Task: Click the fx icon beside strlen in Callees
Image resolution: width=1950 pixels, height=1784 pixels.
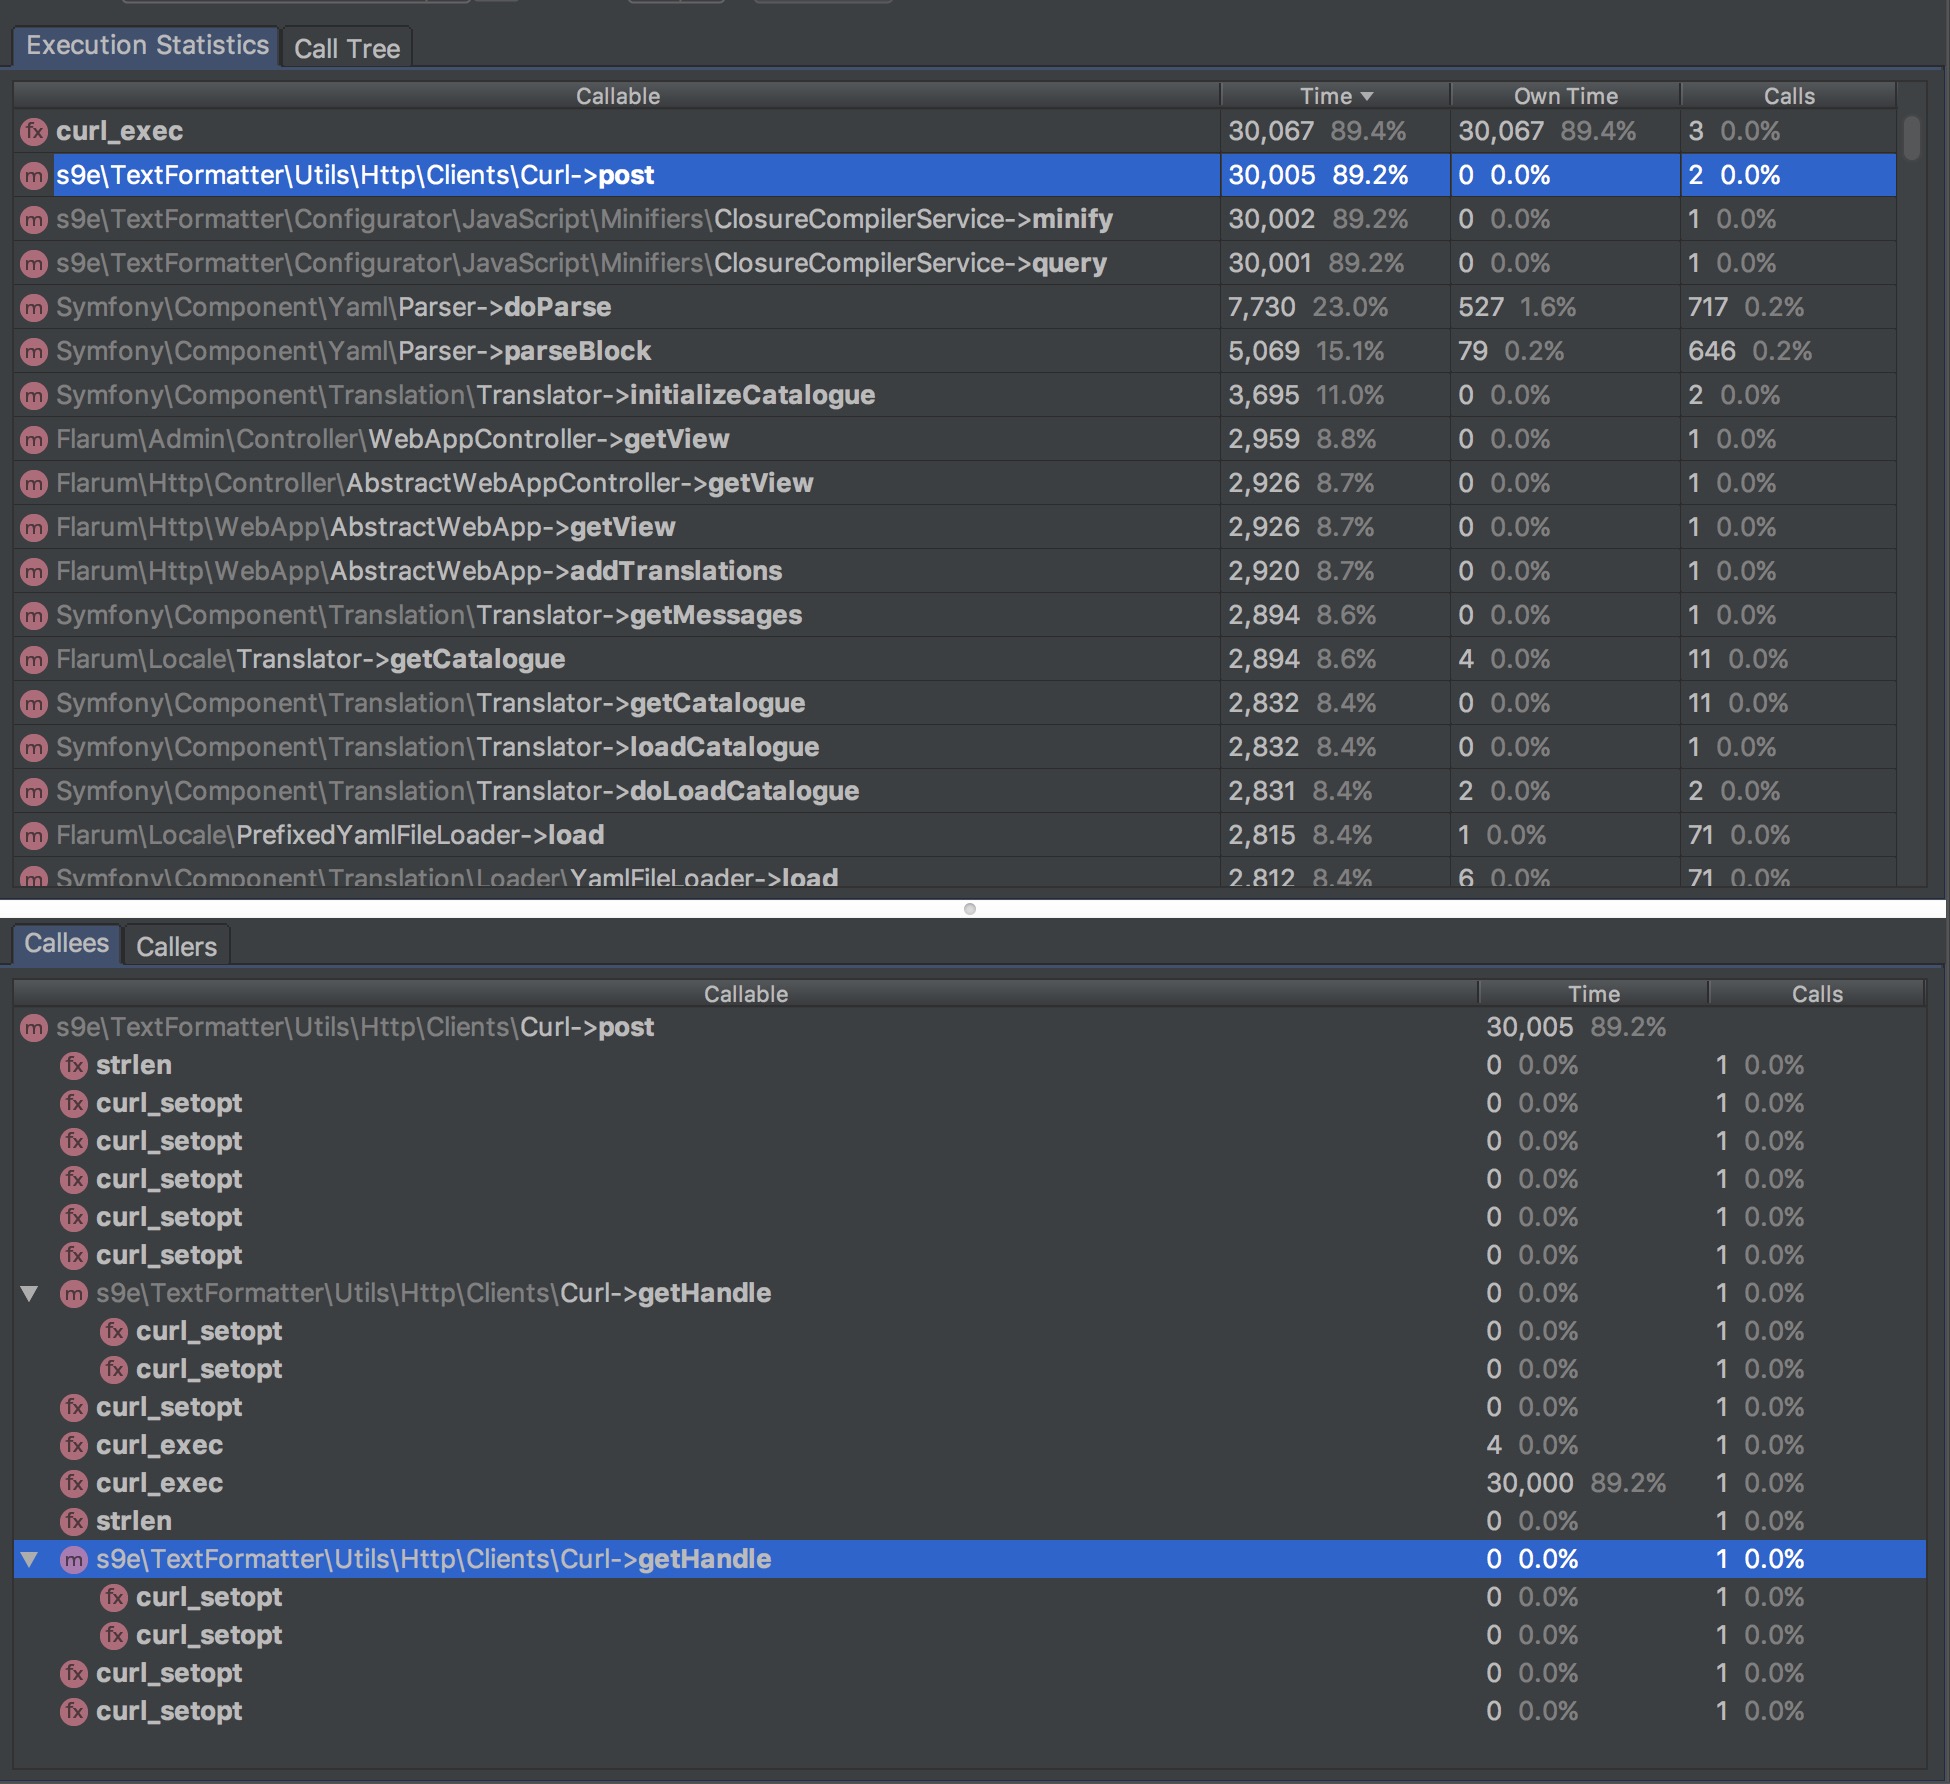Action: point(74,1064)
